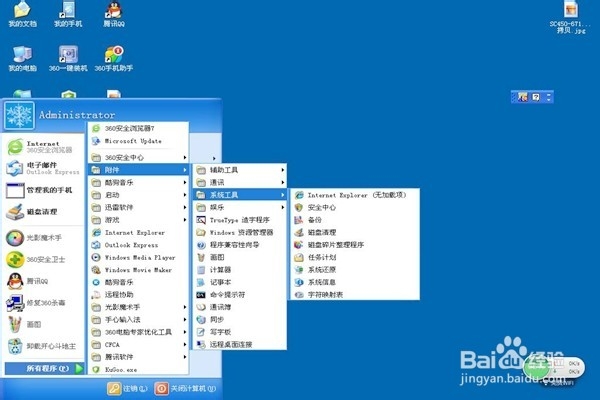Open 磁盘清理 in system tools submenu

355,232
